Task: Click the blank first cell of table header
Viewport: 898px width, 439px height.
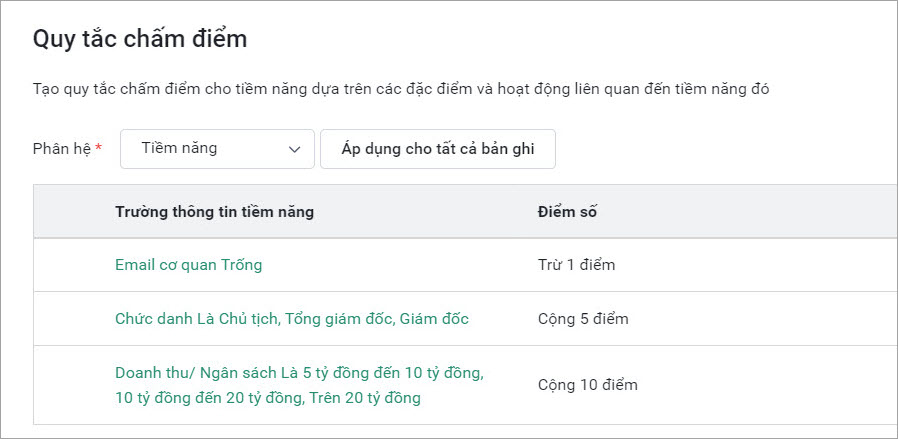Action: coord(74,212)
